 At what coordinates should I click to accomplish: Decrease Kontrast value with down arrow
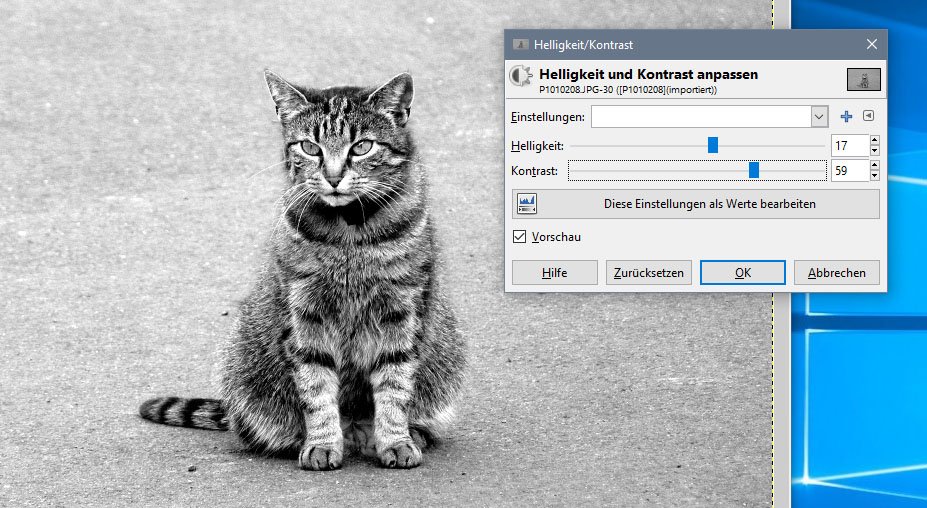tap(875, 176)
